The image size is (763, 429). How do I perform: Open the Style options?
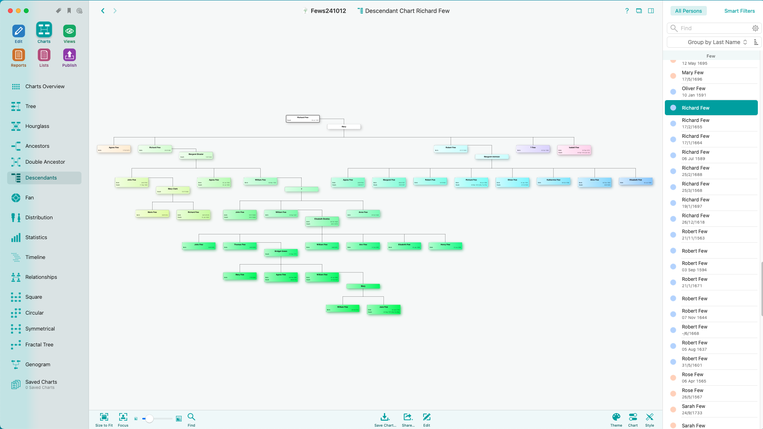tap(650, 420)
